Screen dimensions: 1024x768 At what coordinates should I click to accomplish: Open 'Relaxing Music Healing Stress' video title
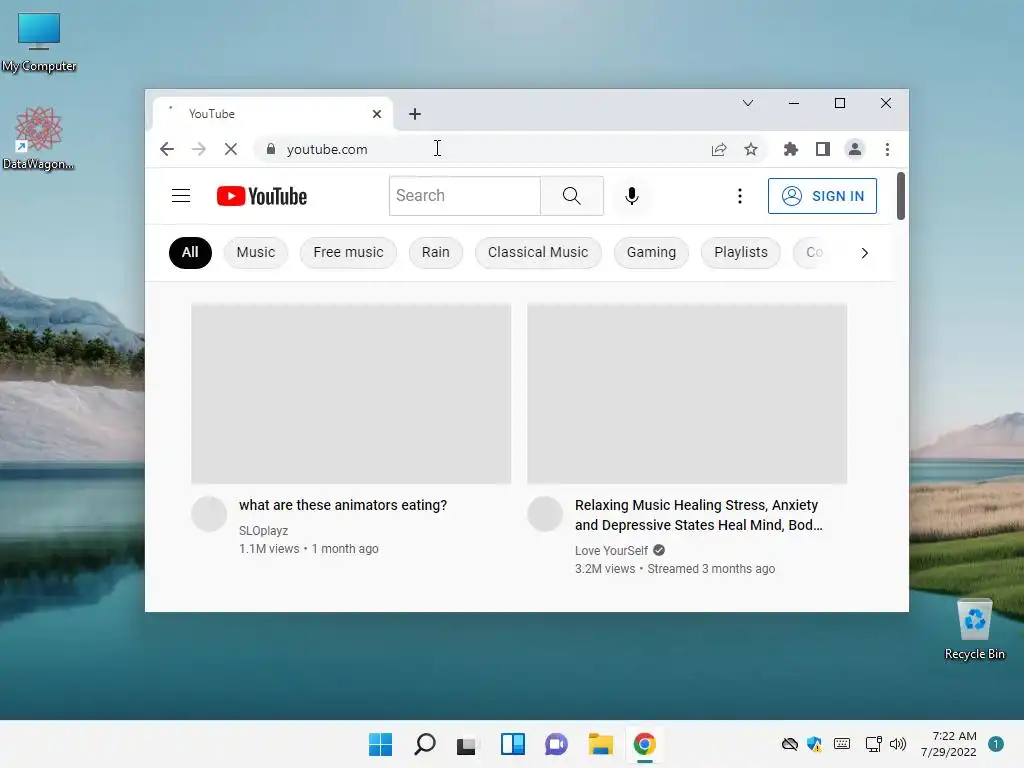(698, 515)
